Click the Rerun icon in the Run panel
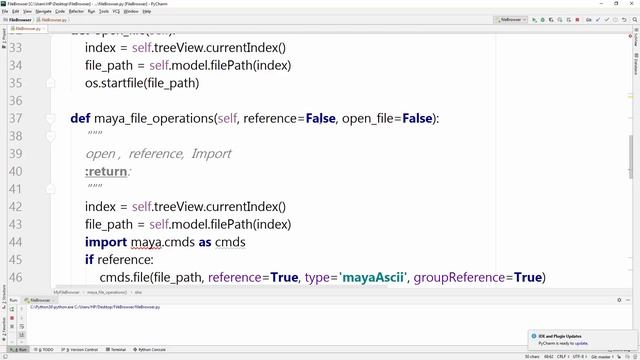 pos(12,309)
